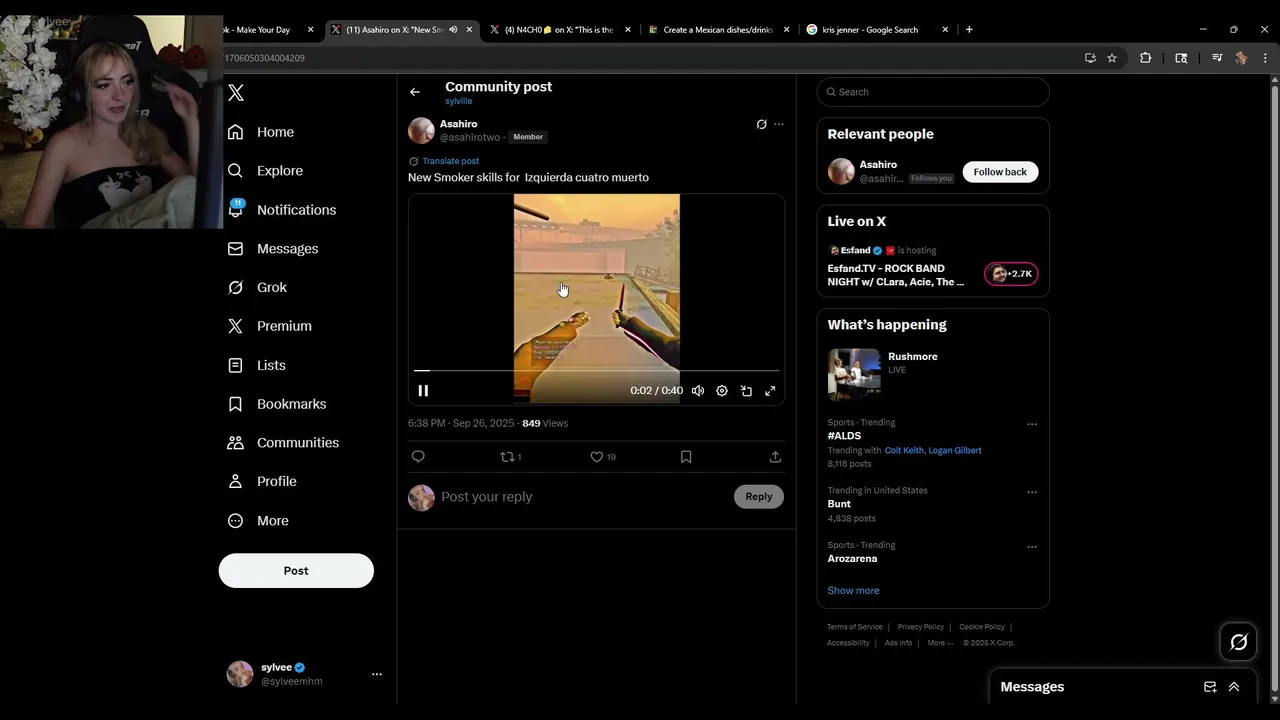The image size is (1280, 720).
Task: Open browser extensions puzzle icon
Action: [1146, 58]
